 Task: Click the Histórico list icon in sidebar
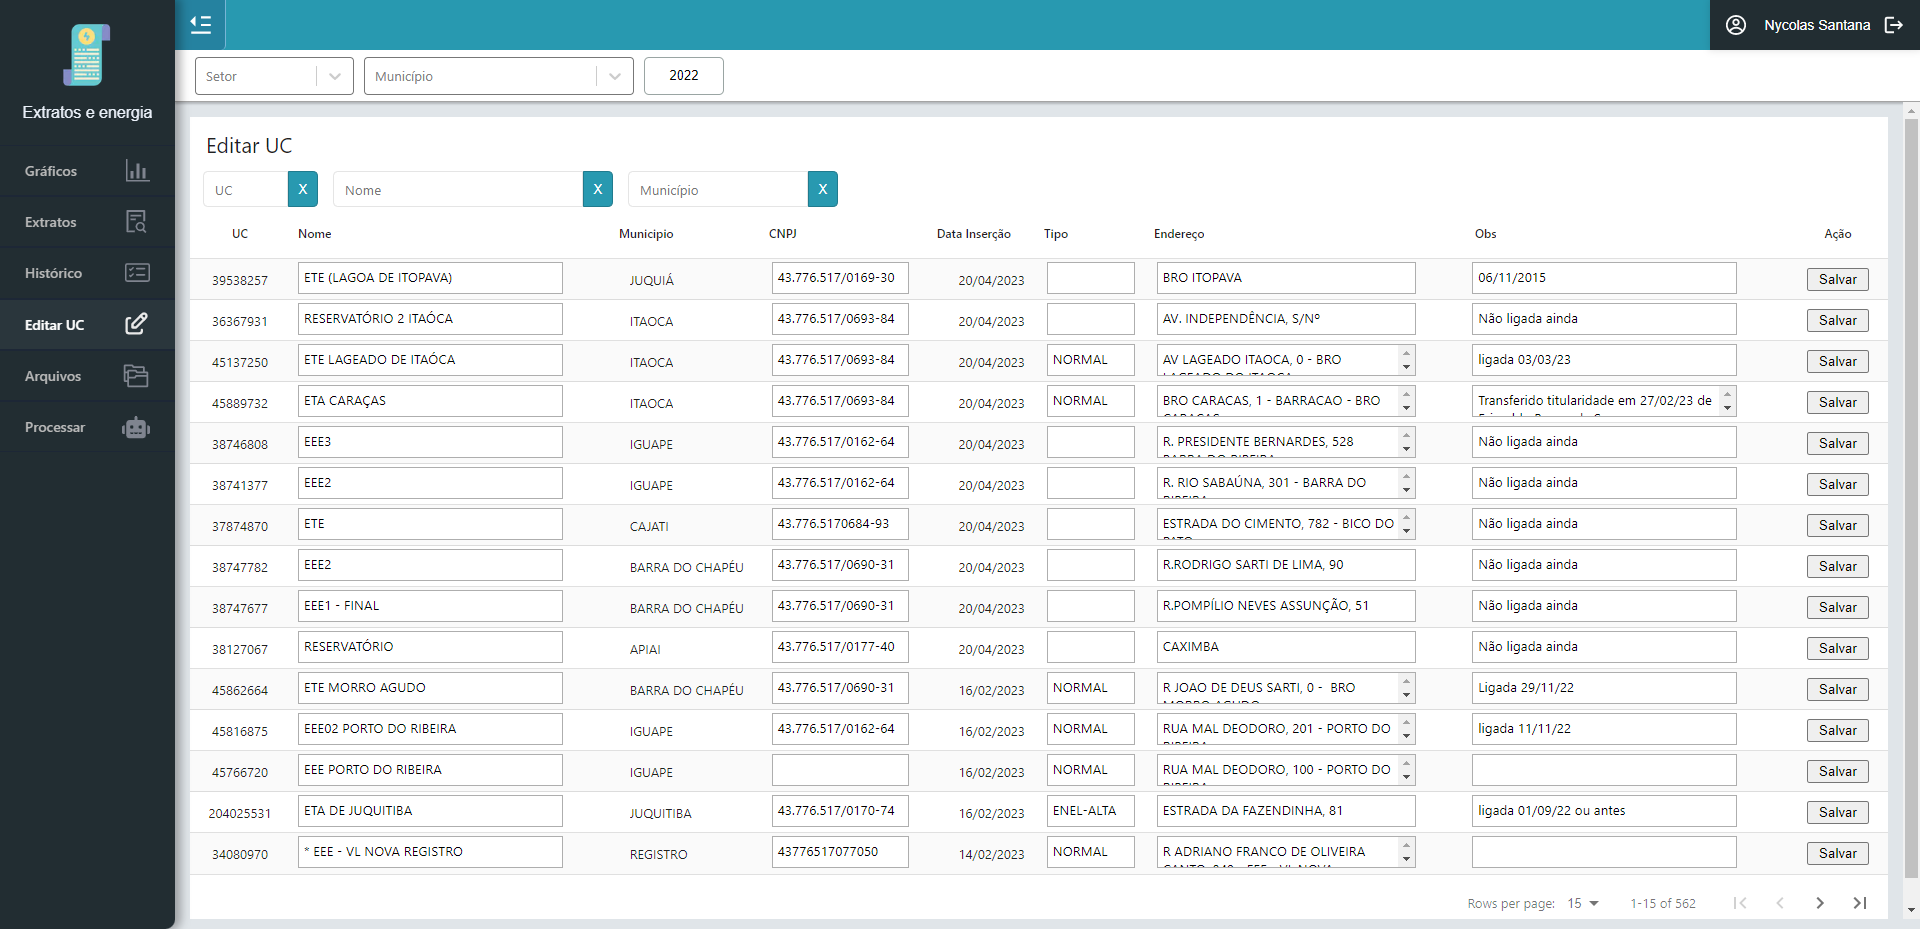point(137,273)
